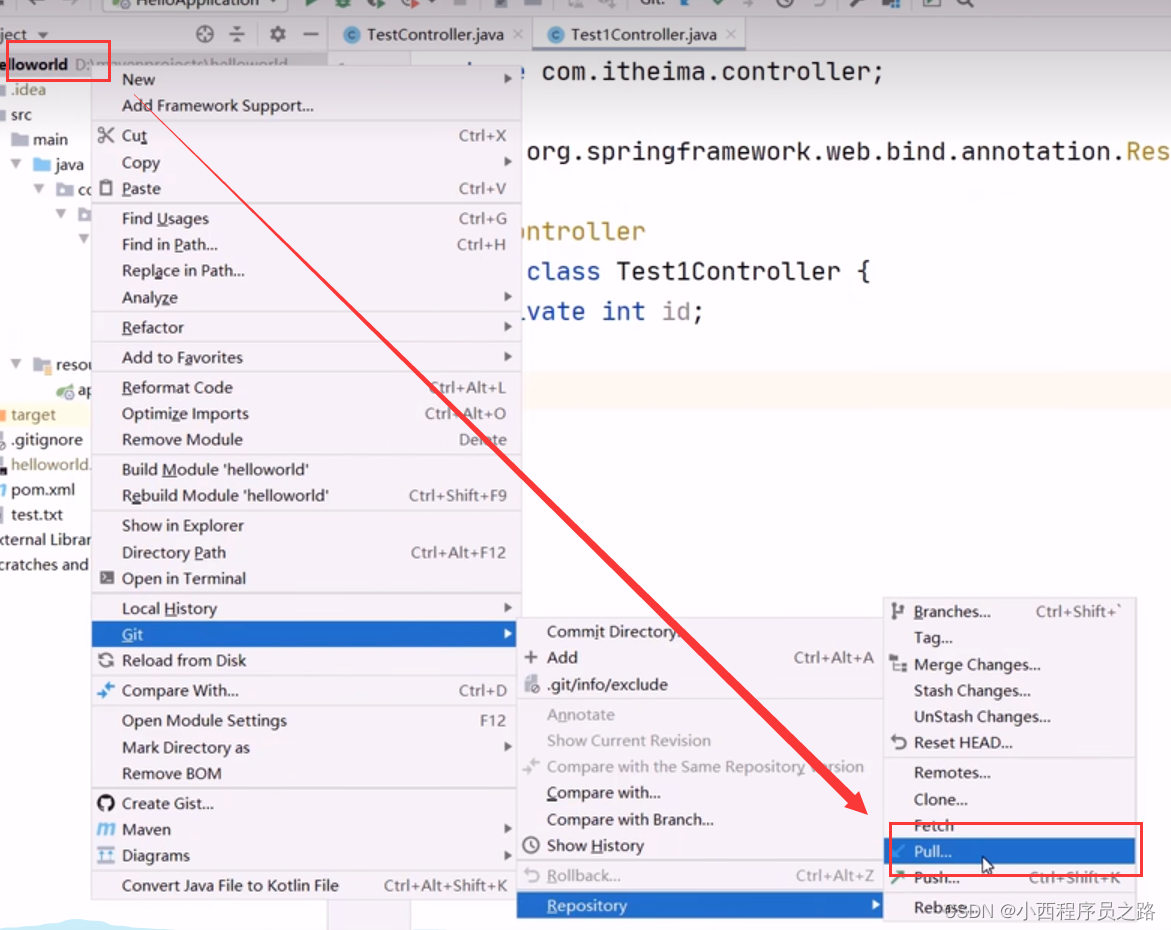
Task: Click the Branches icon in Repository submenu
Action: 898,611
